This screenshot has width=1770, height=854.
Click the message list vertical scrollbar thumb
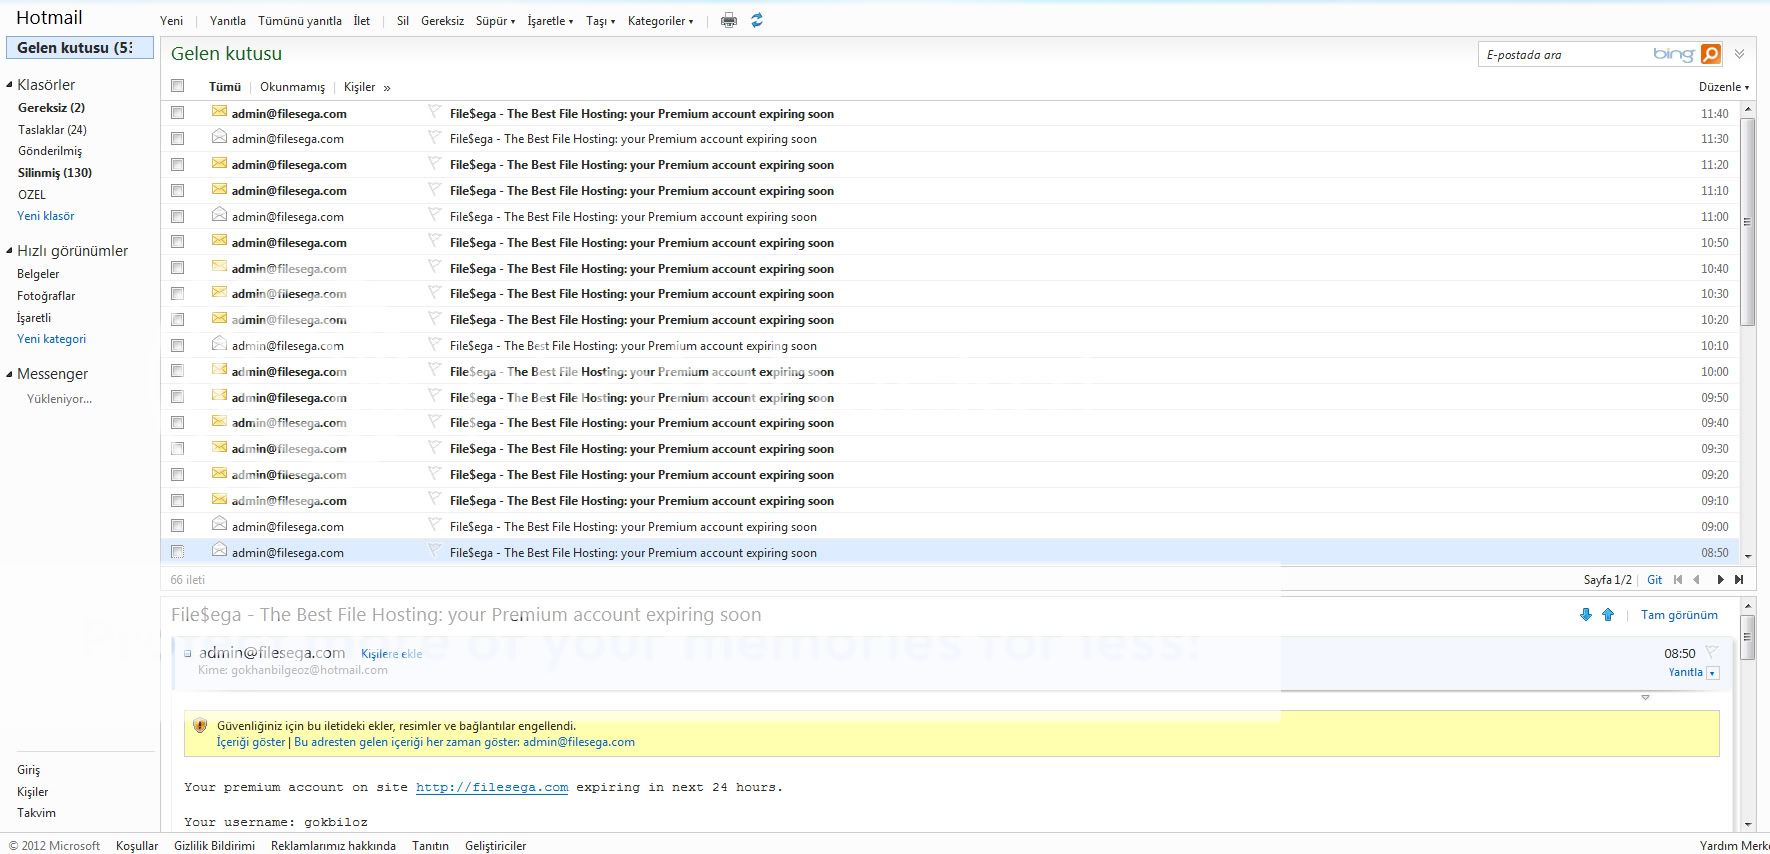(x=1748, y=222)
